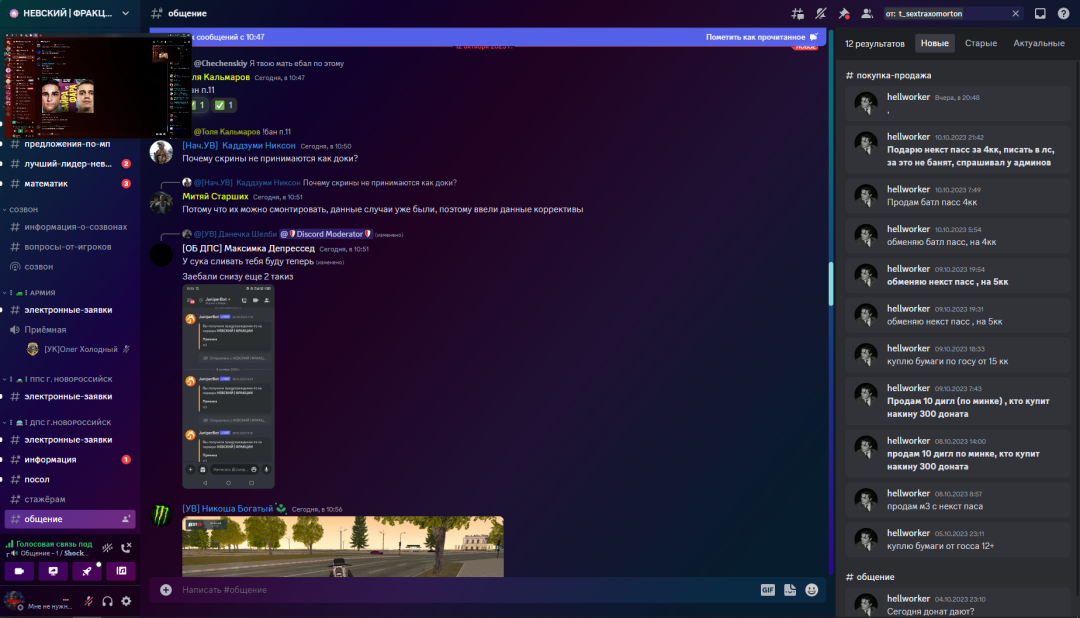Switch to Новые results tab

coord(935,43)
